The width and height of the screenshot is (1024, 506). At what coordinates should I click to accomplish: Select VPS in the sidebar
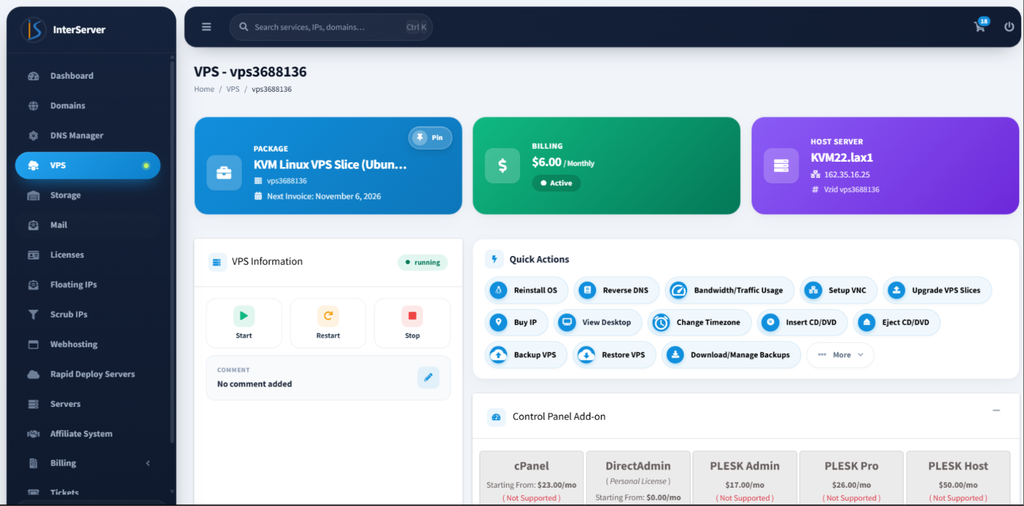[x=88, y=165]
